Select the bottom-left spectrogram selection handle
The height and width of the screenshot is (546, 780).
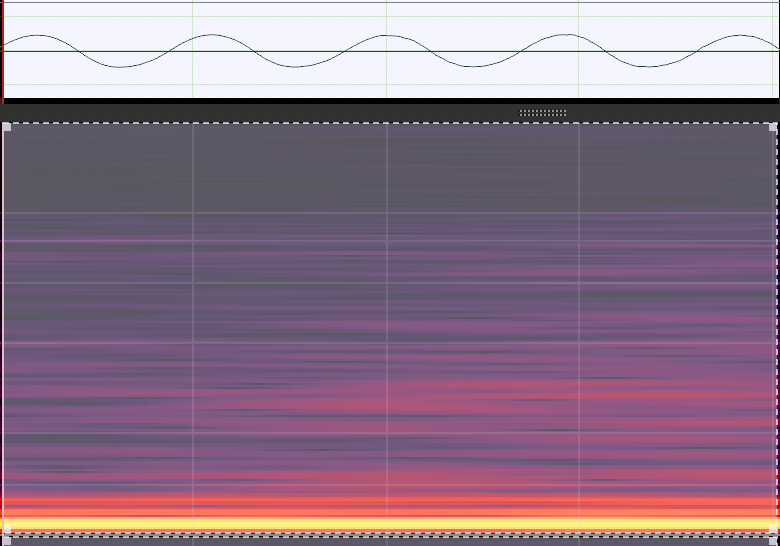point(7,529)
